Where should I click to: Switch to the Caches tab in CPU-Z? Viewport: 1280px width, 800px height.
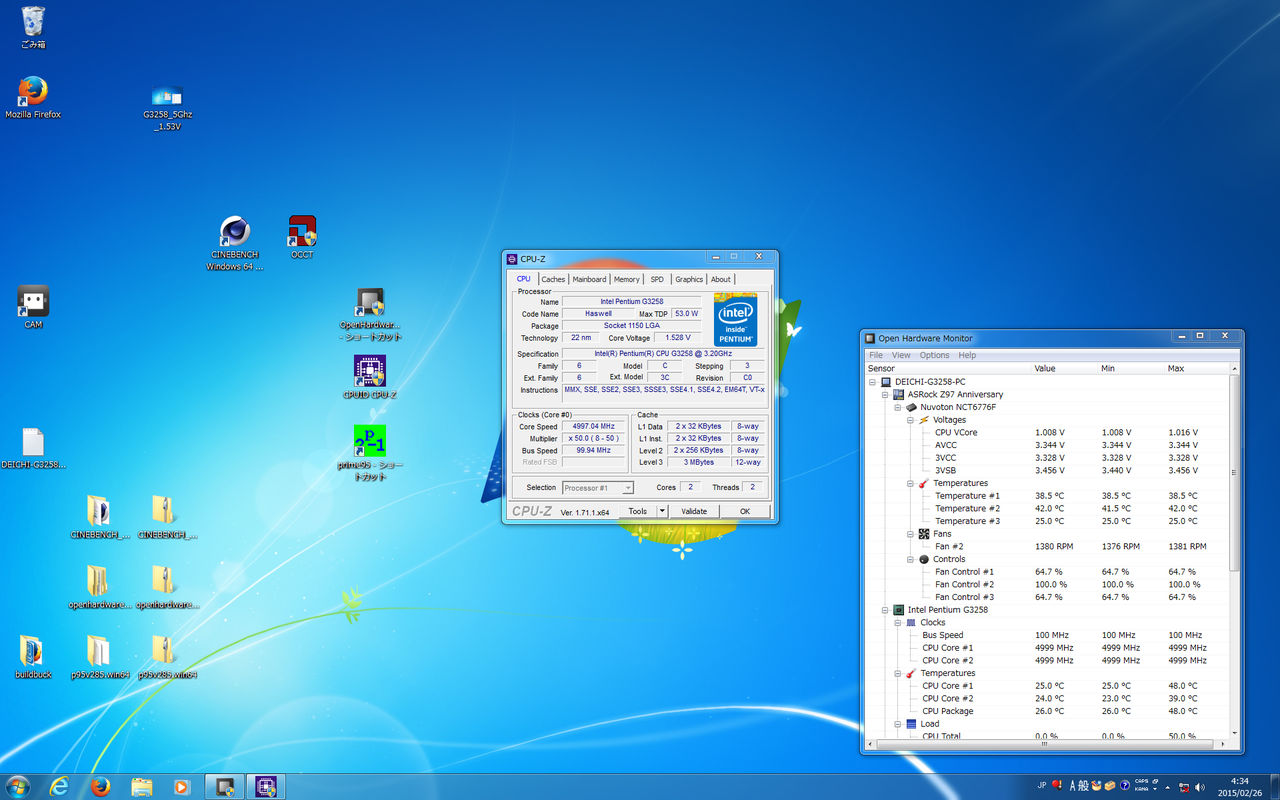(x=553, y=280)
